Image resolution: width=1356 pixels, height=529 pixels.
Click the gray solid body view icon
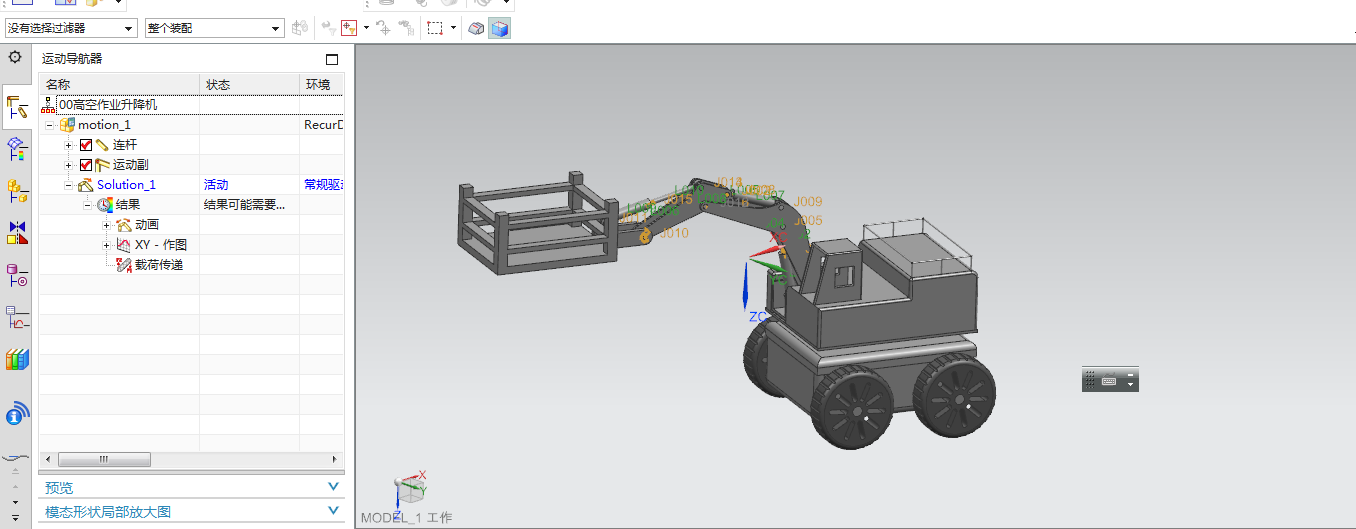477,28
